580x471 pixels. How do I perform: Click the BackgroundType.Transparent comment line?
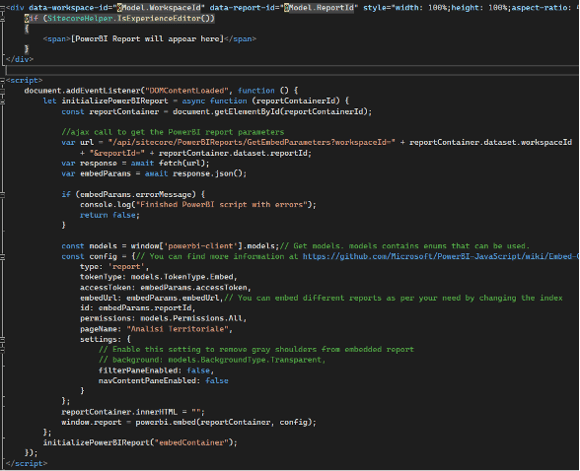(x=212, y=360)
